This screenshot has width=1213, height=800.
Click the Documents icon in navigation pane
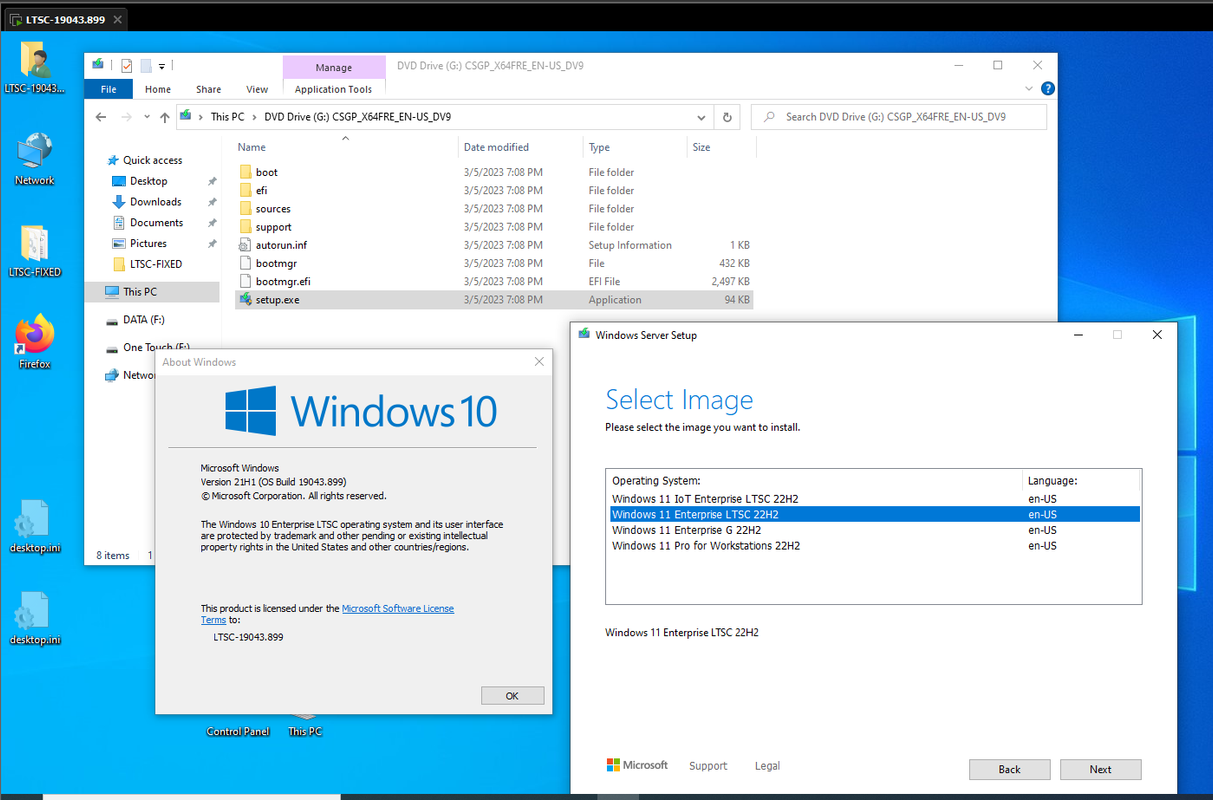point(119,223)
